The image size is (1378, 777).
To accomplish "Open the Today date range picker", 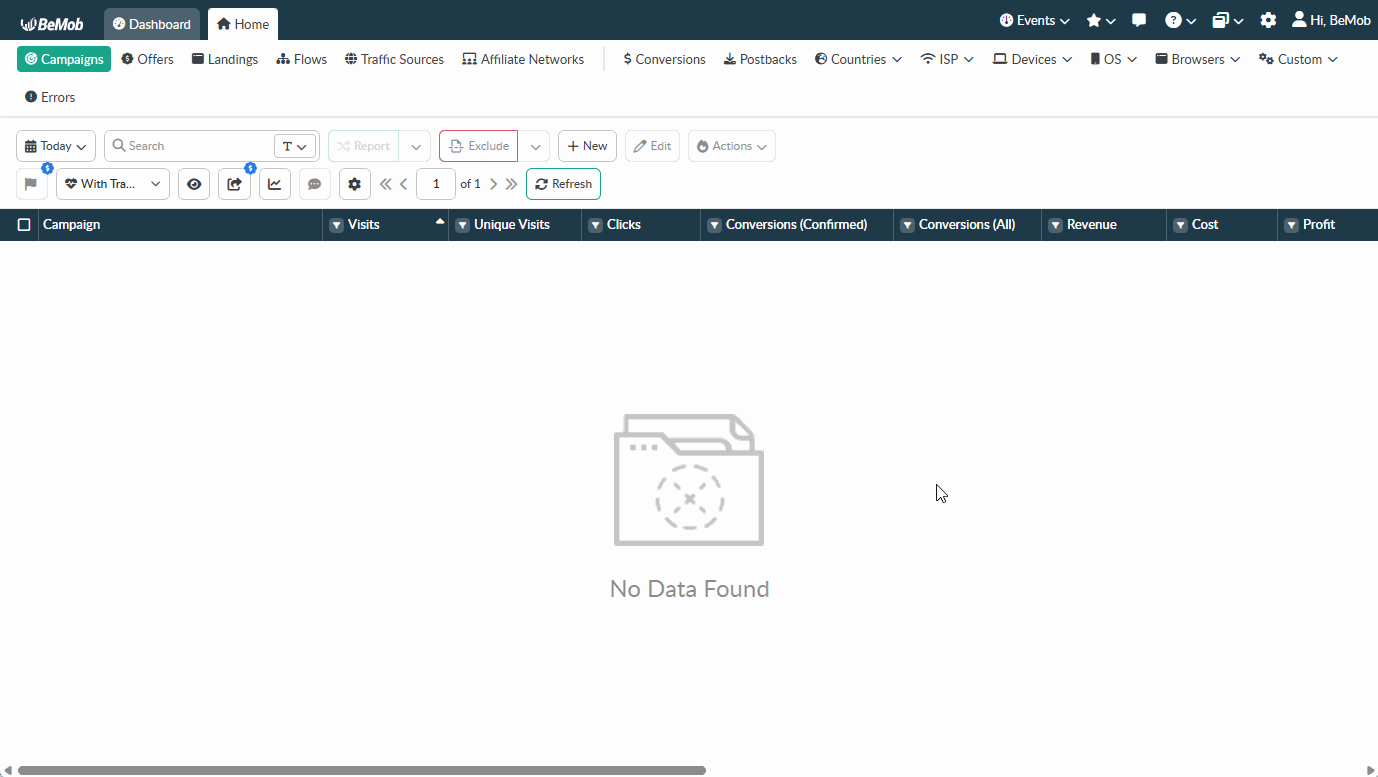I will tap(56, 146).
